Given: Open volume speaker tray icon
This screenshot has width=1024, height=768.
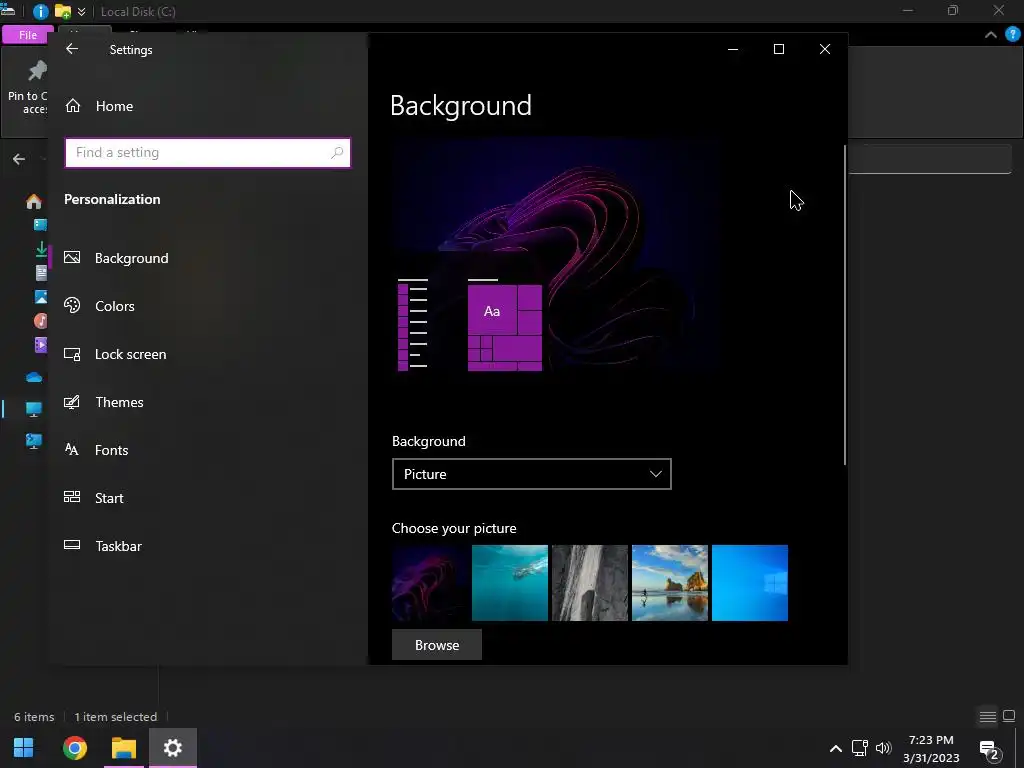Looking at the screenshot, I should (884, 748).
